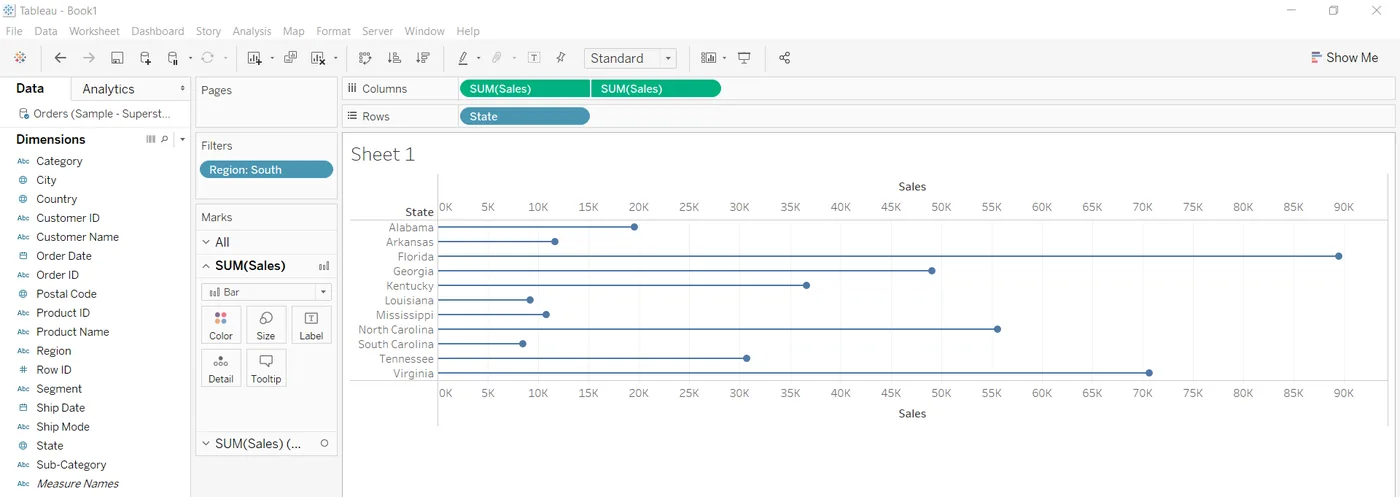
Task: Click the Tooltip marks button
Action: coord(266,368)
